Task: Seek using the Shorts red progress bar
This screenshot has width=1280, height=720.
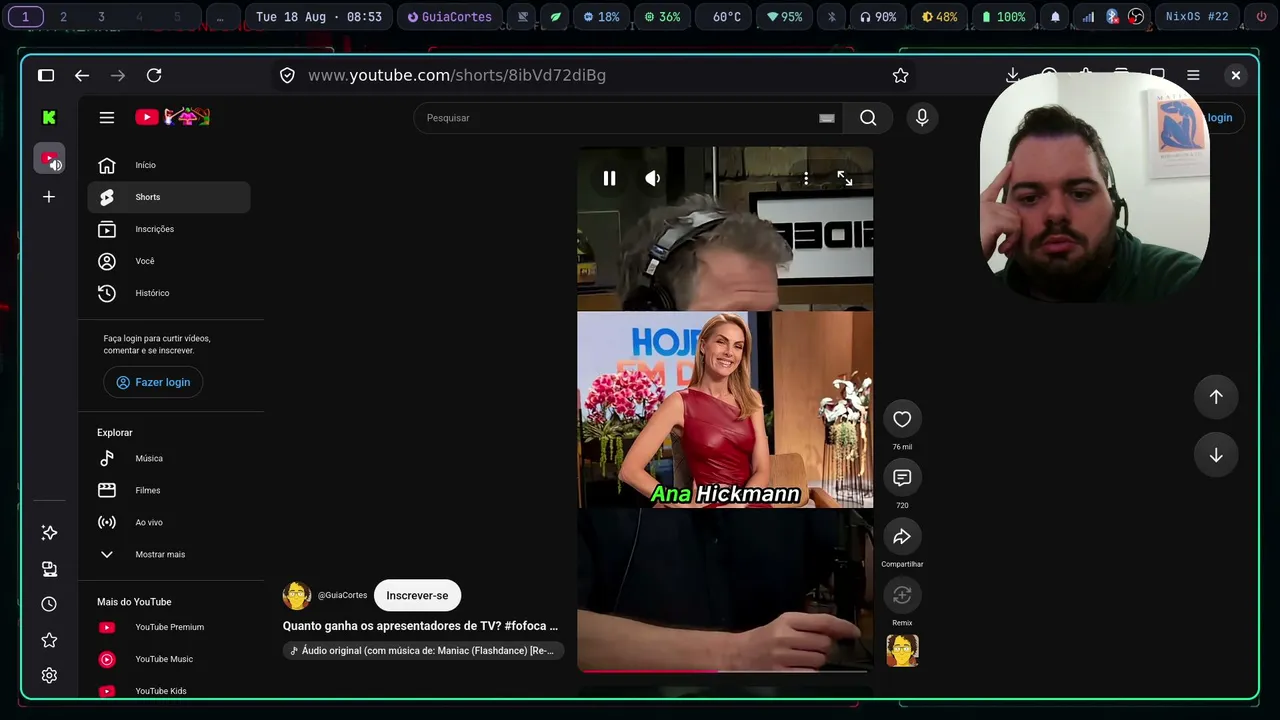Action: click(x=725, y=671)
